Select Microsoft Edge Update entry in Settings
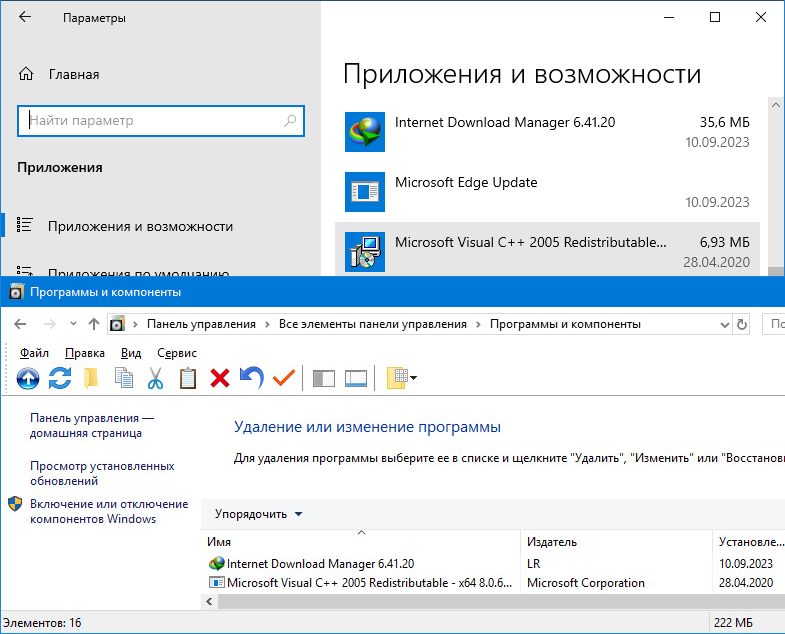The width and height of the screenshot is (785, 634). [547, 192]
